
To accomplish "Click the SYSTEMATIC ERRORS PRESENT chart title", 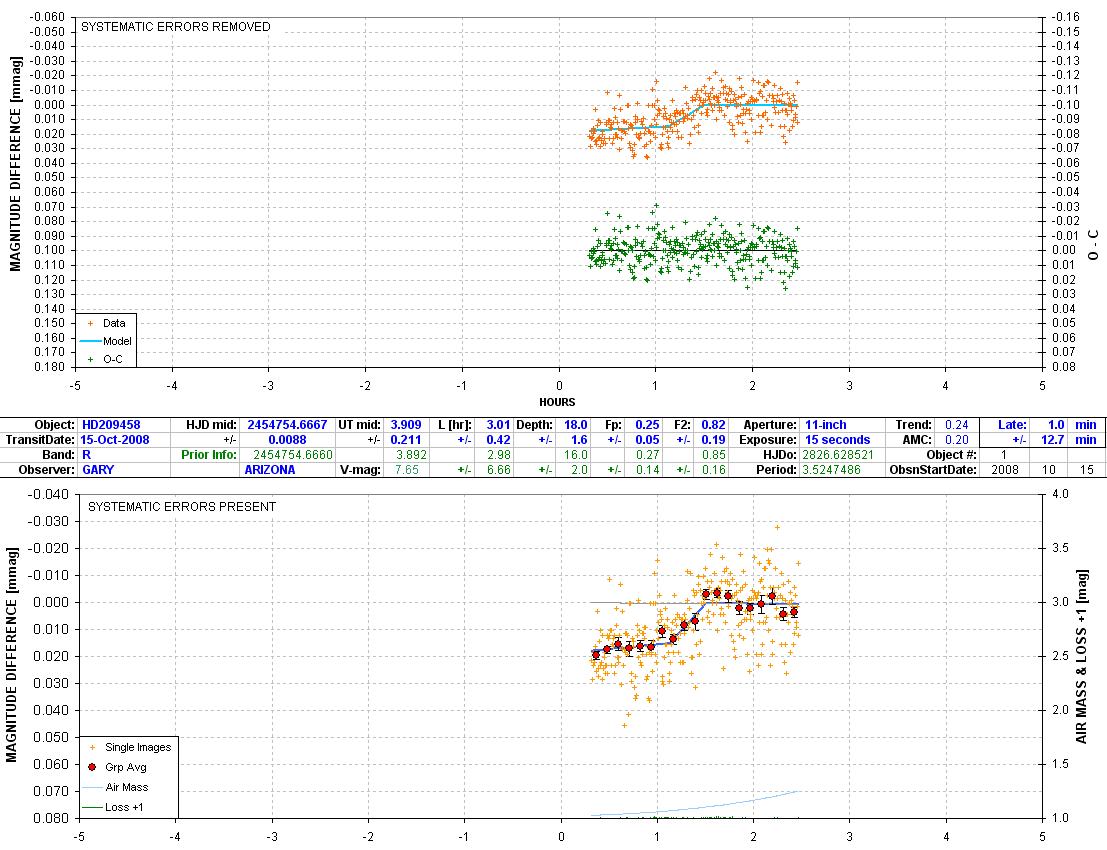I will point(182,507).
